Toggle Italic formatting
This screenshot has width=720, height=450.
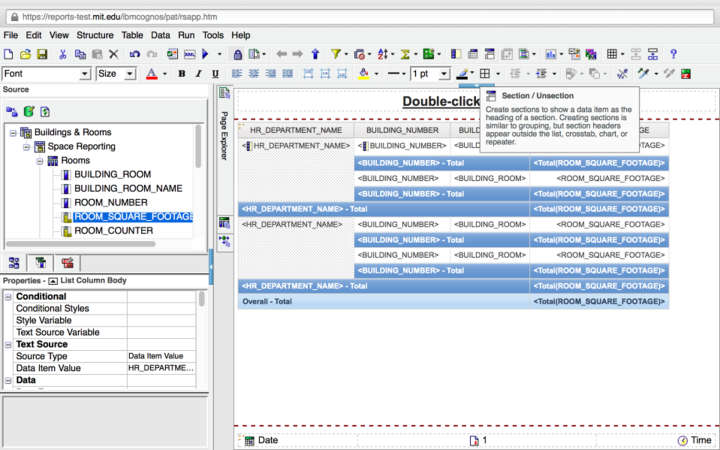199,74
